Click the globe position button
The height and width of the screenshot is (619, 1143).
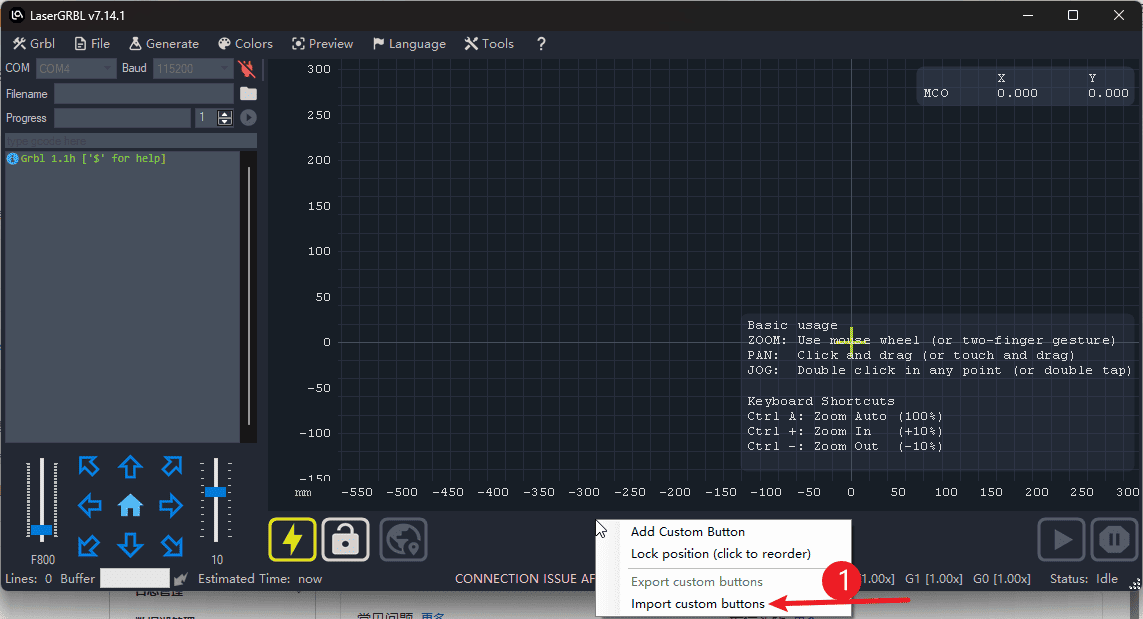(x=404, y=540)
